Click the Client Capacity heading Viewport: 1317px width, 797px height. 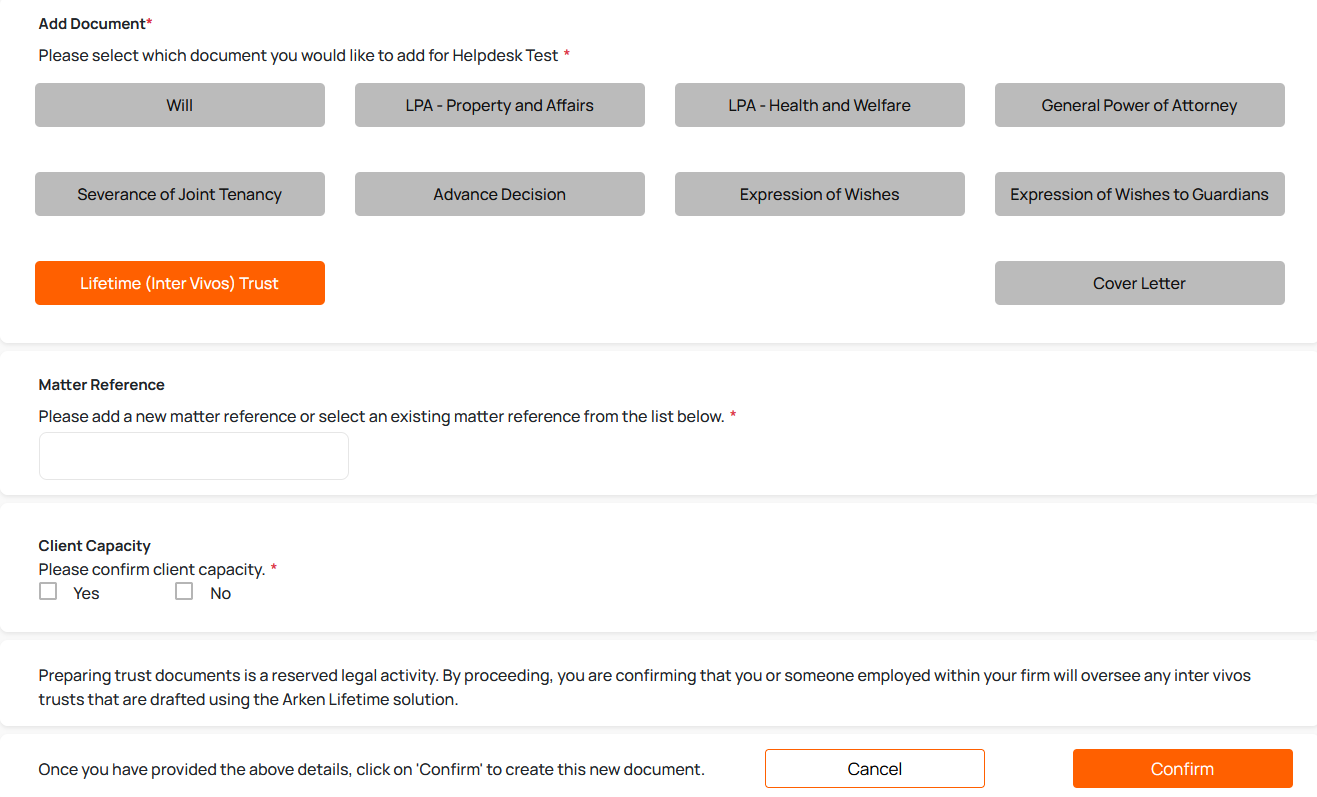pyautogui.click(x=94, y=546)
